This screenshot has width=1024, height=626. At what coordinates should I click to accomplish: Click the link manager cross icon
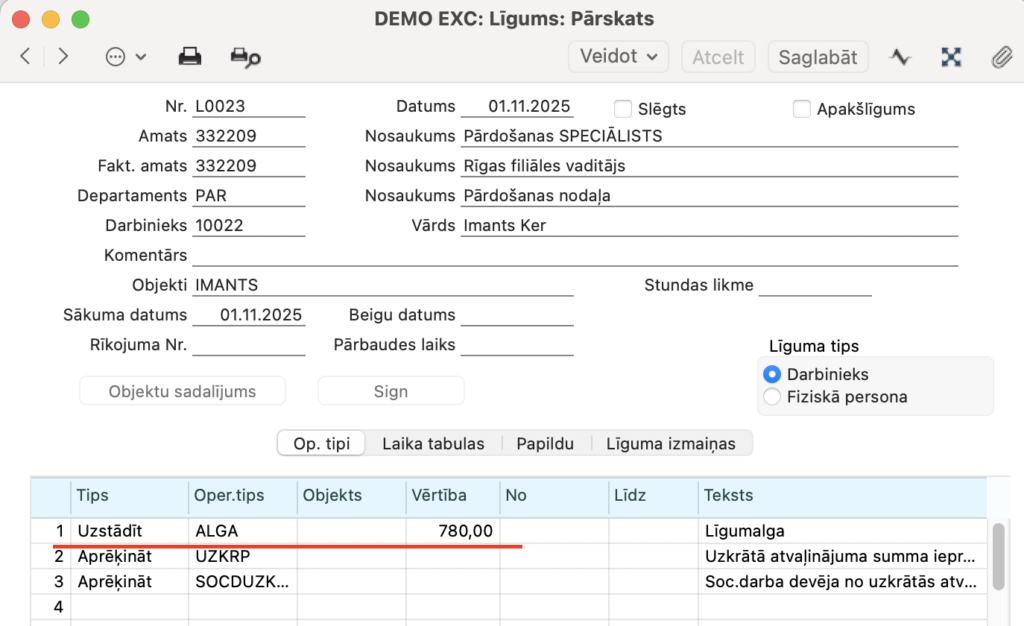click(x=951, y=57)
